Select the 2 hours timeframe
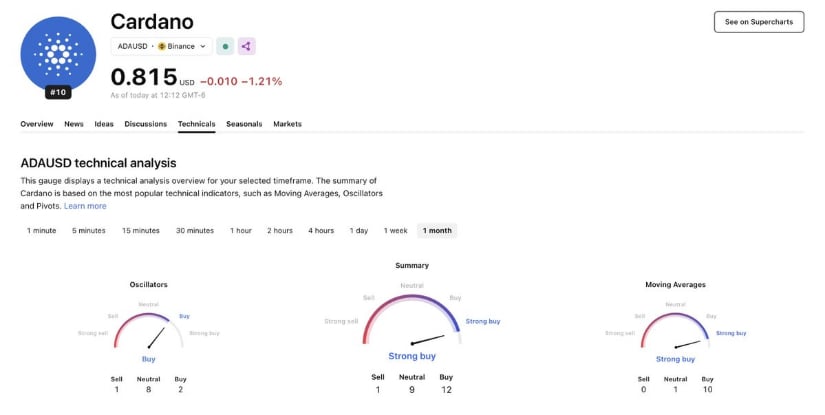The height and width of the screenshot is (415, 825). coord(280,230)
